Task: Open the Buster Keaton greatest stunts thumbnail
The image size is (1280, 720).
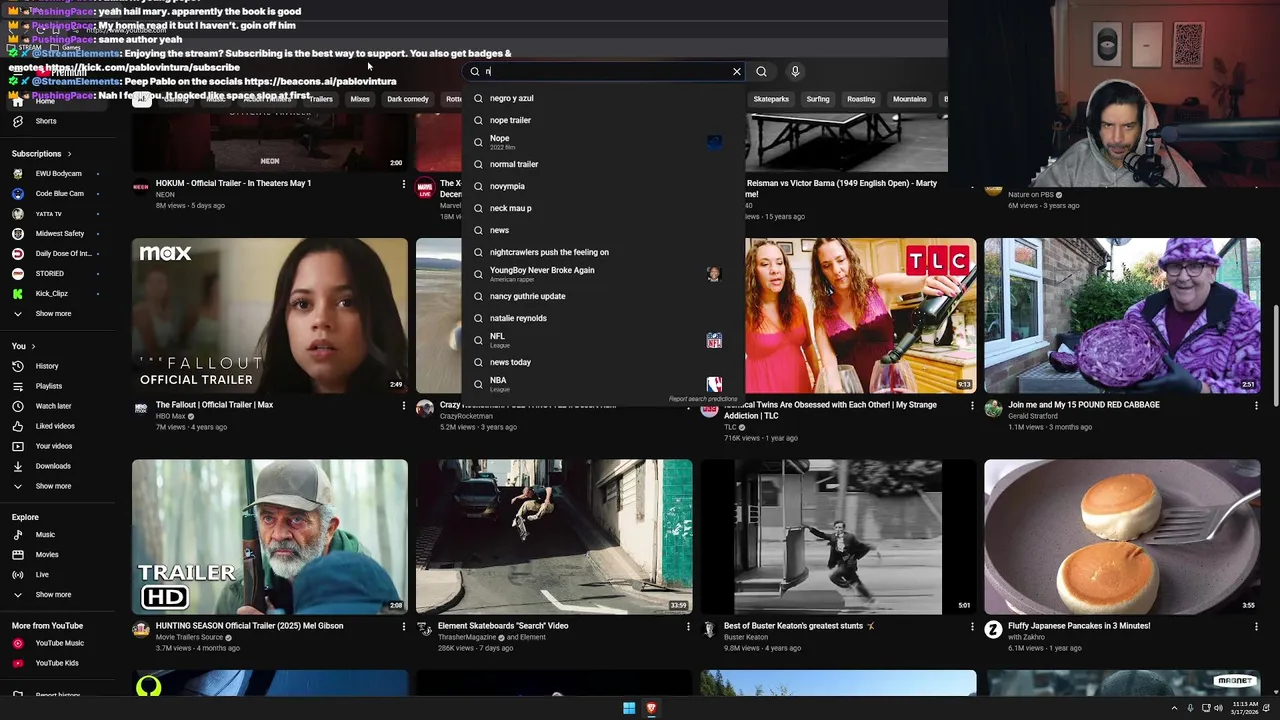Action: [x=838, y=537]
